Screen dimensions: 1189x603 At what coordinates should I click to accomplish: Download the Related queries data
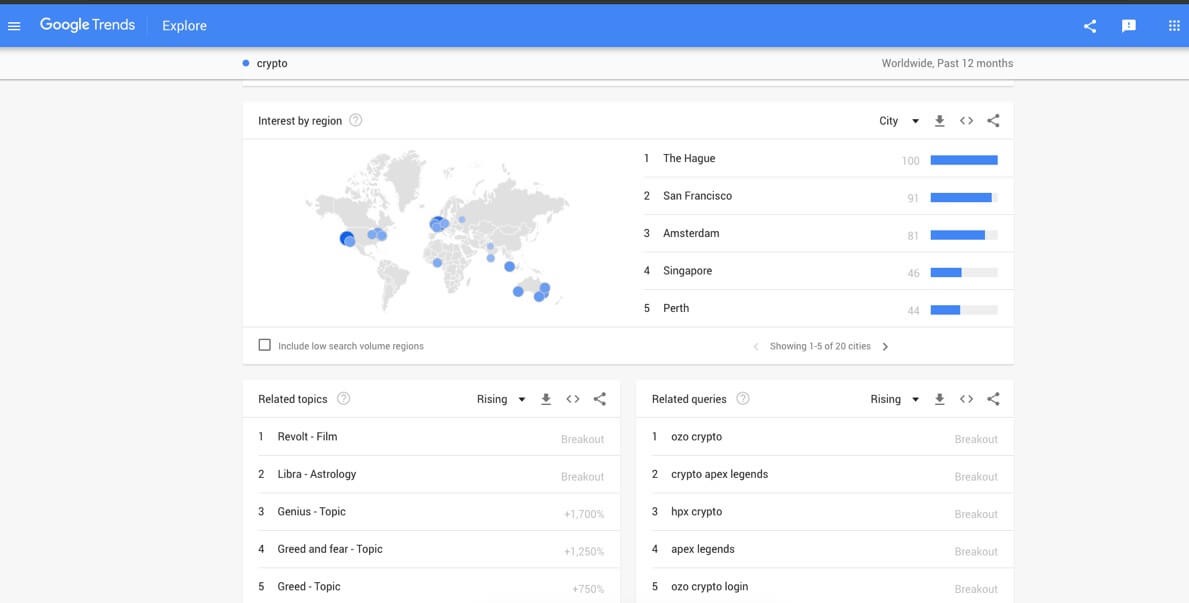click(x=940, y=399)
